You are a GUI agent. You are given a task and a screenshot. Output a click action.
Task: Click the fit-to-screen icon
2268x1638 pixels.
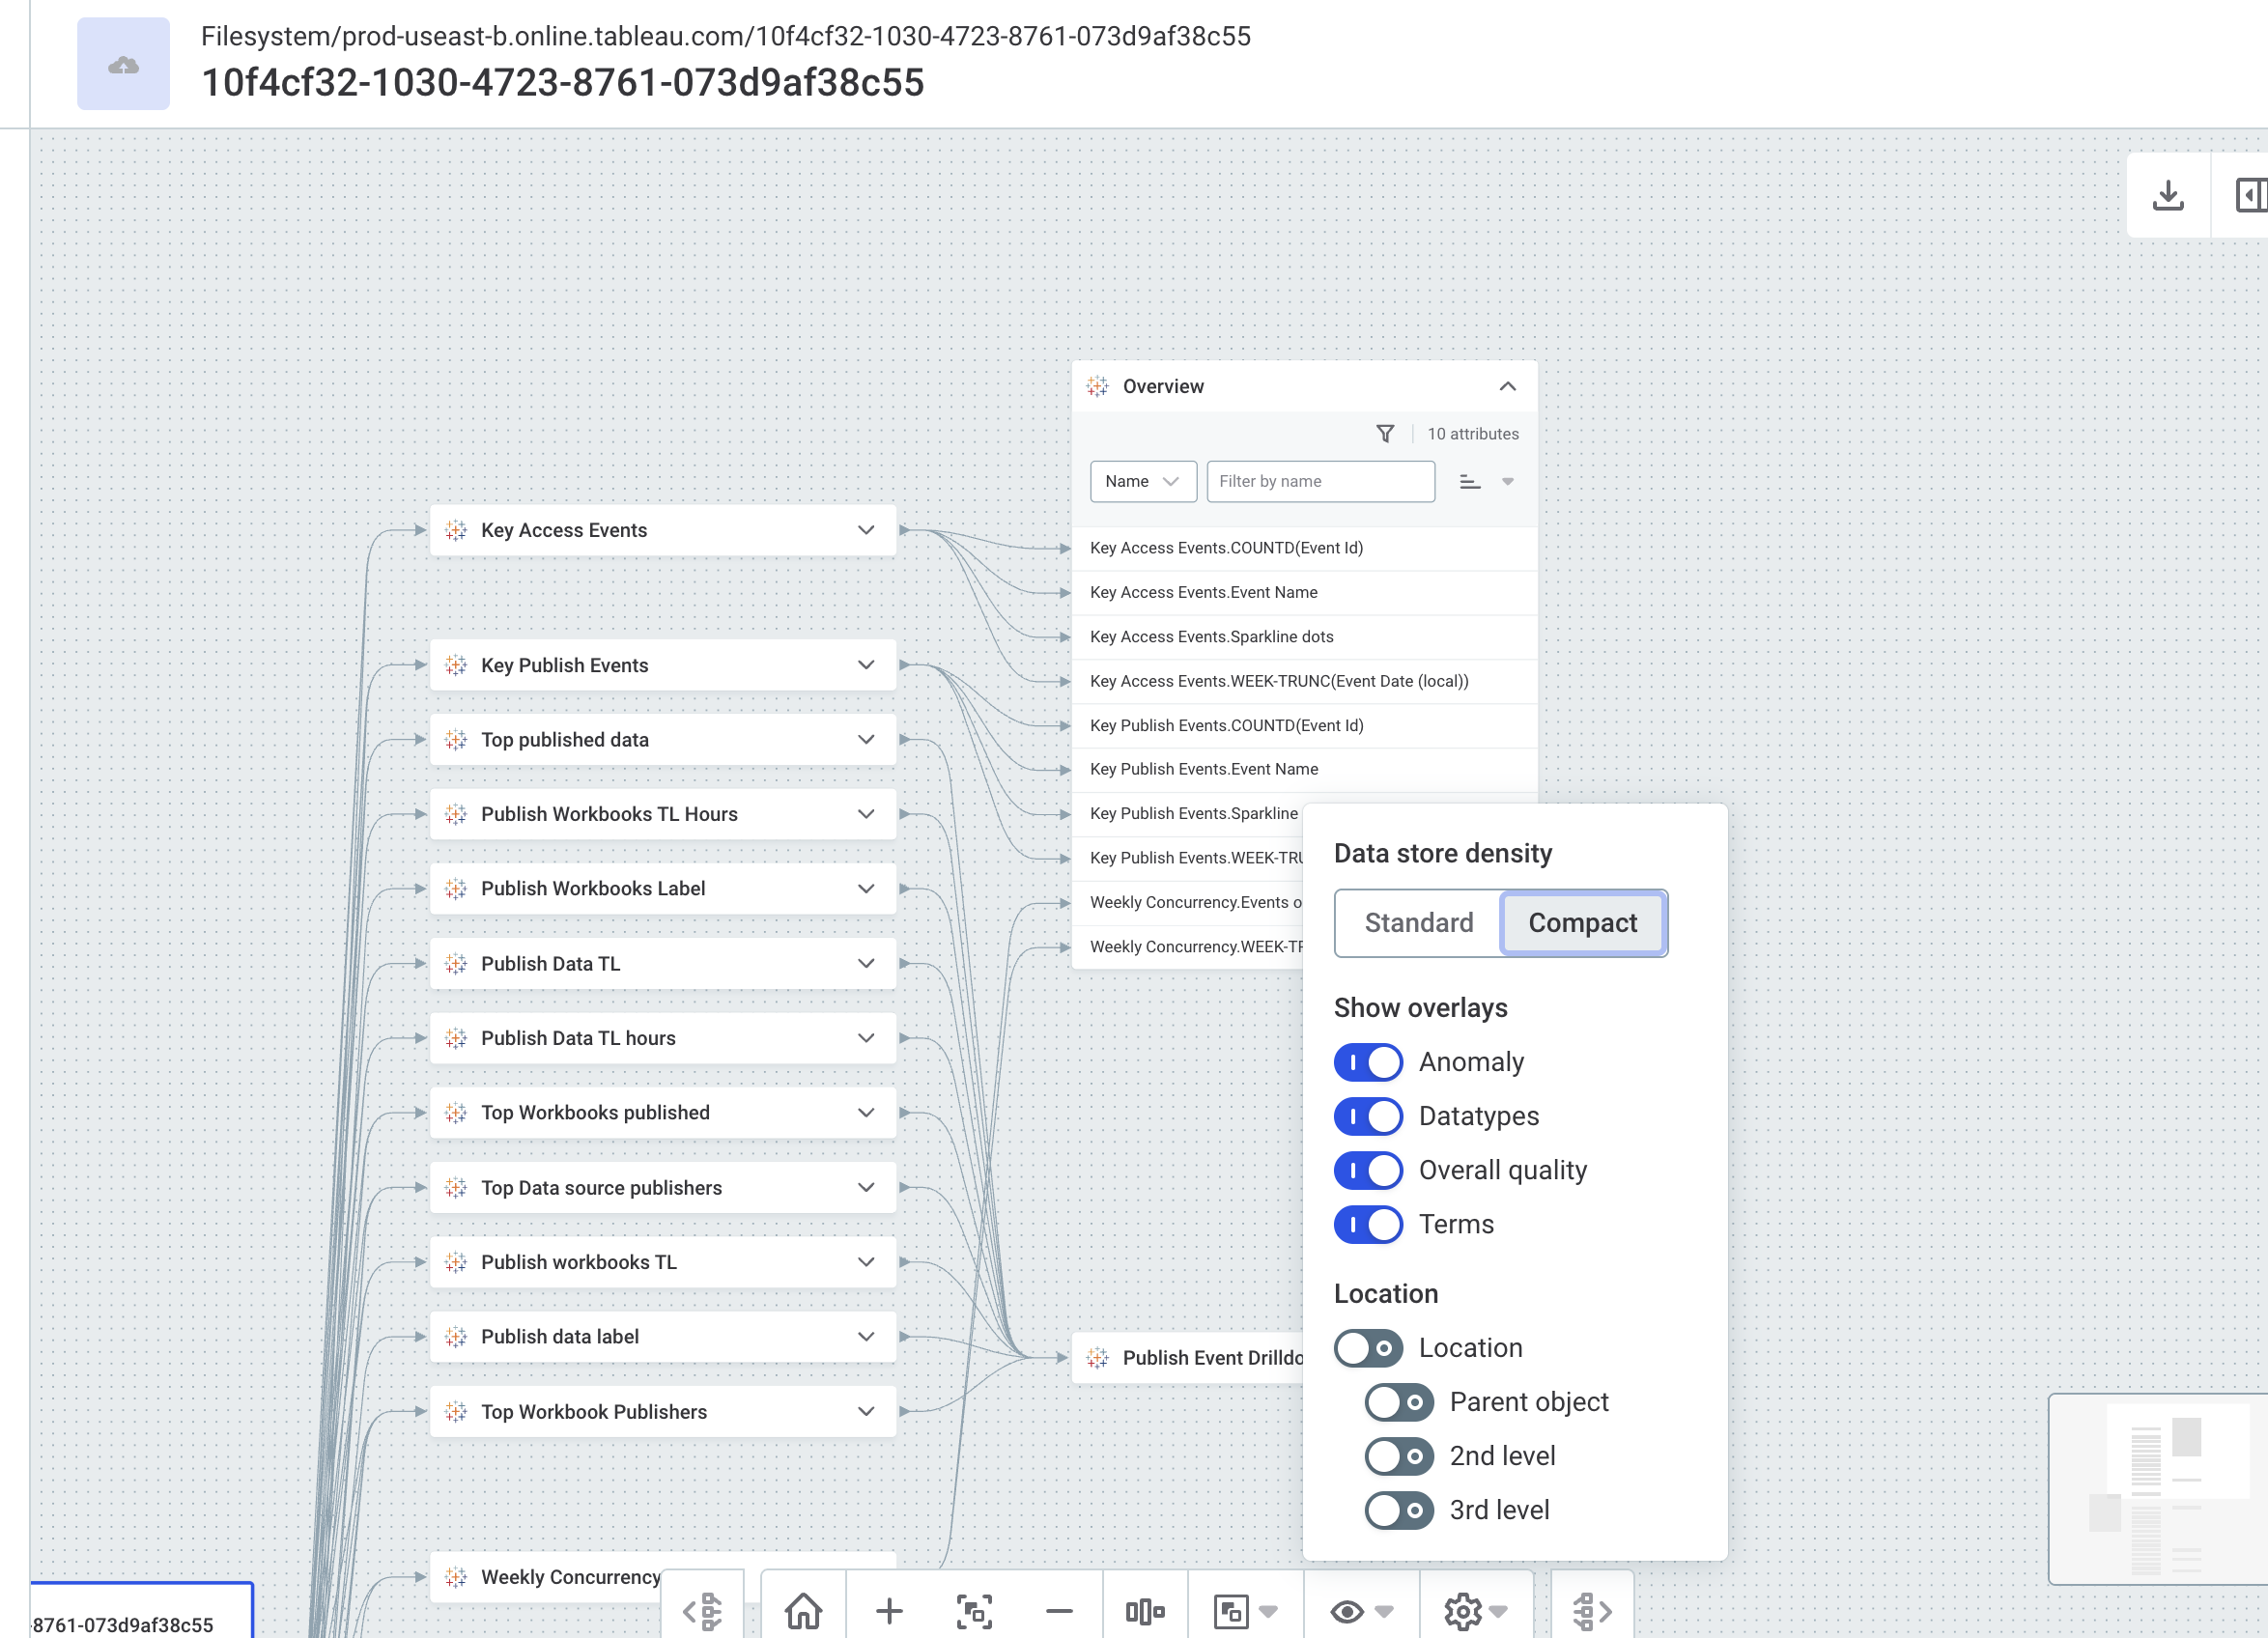tap(973, 1611)
